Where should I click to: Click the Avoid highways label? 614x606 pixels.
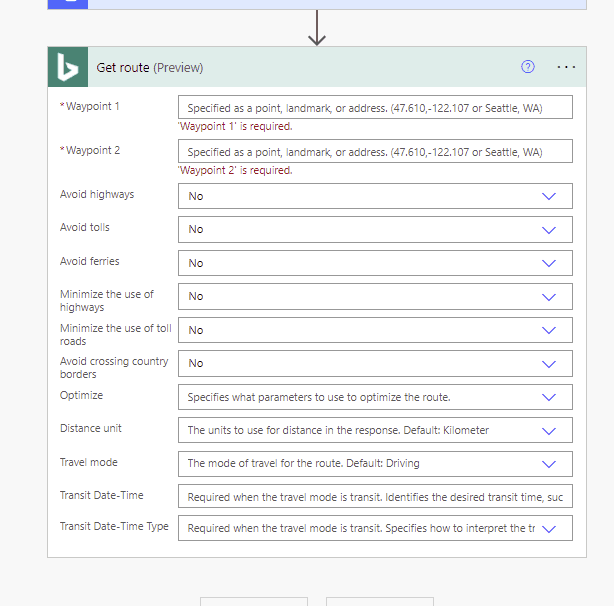(x=97, y=195)
